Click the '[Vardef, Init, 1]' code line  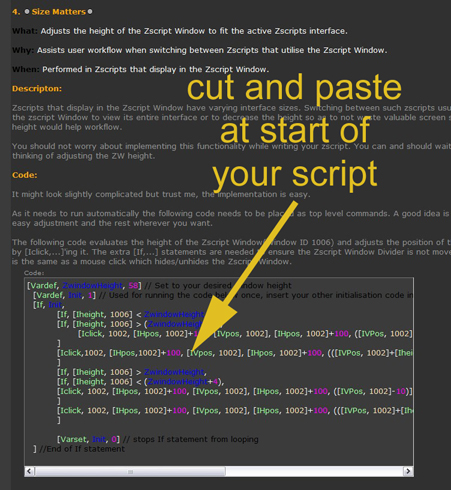pyautogui.click(x=223, y=295)
